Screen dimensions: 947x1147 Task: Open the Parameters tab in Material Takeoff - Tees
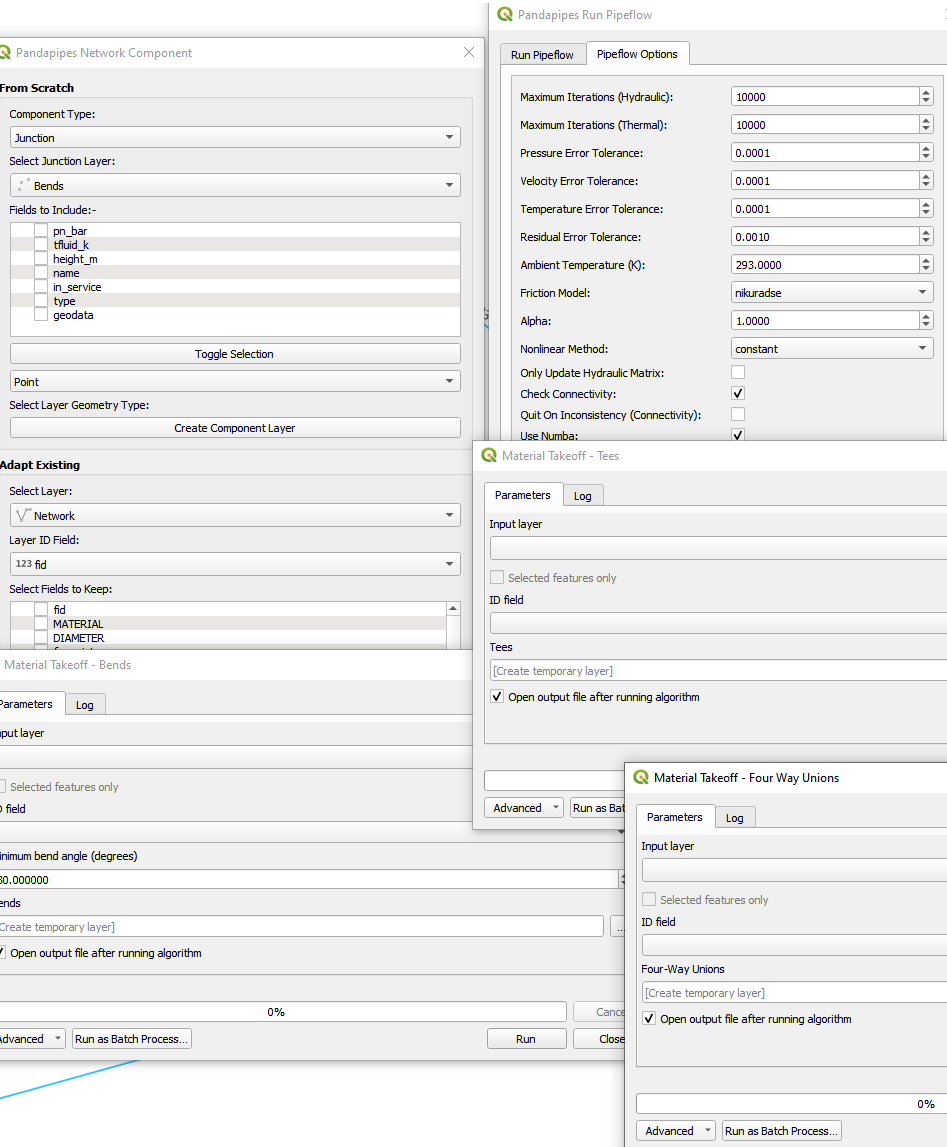(x=523, y=495)
